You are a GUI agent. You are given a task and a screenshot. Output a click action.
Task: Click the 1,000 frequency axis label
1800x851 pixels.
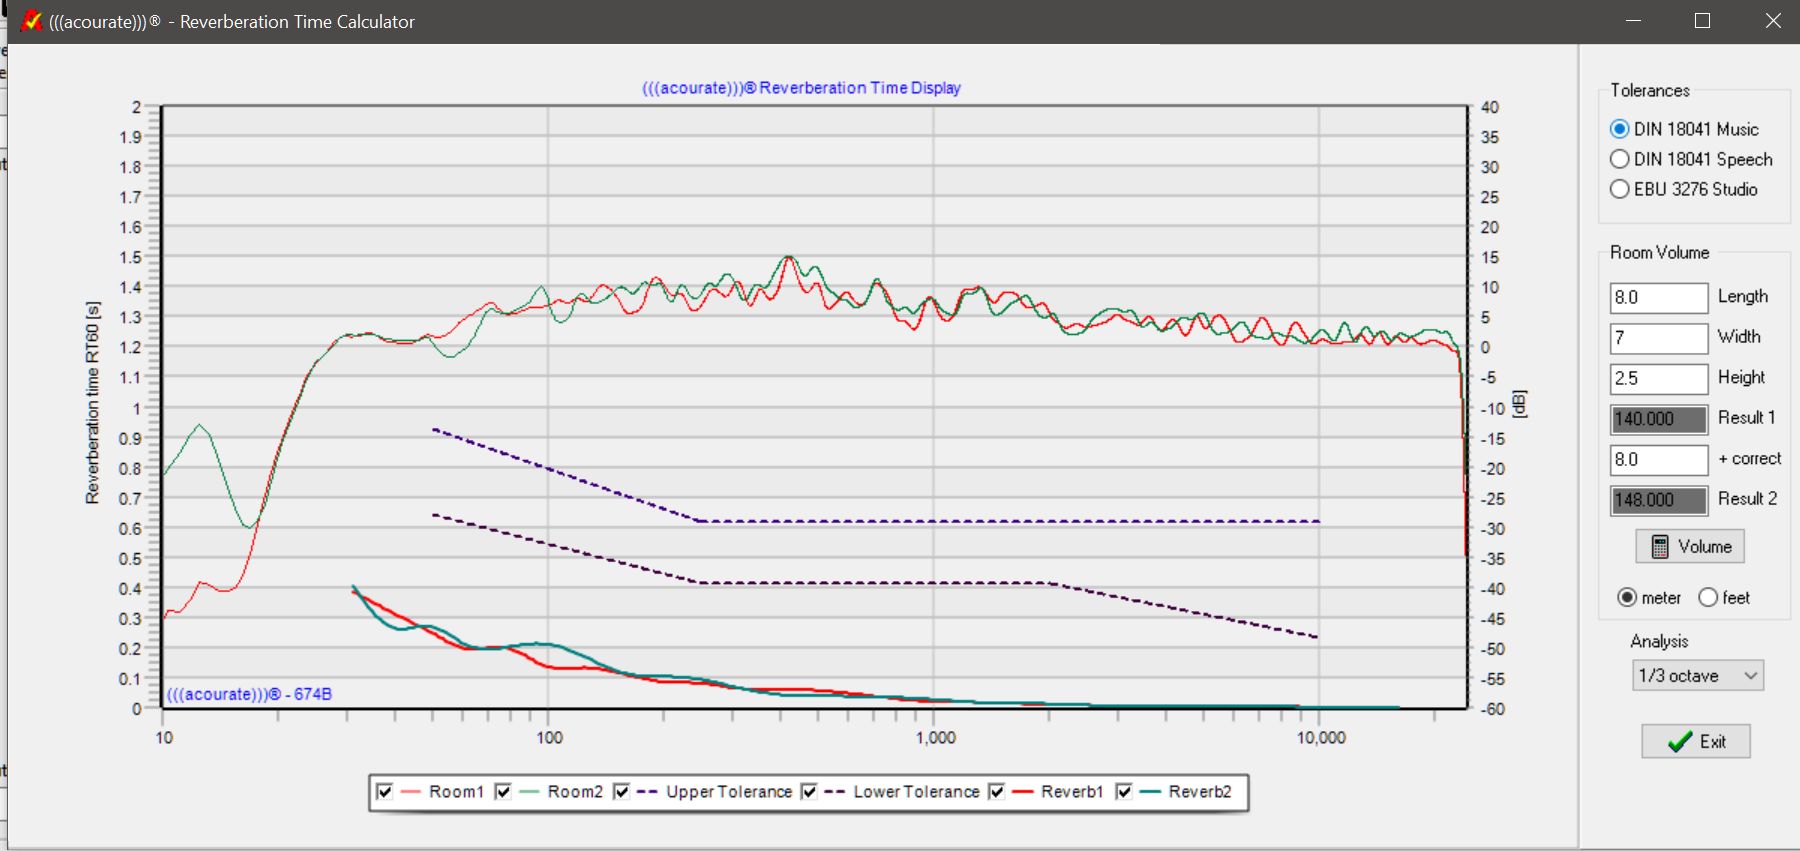coord(936,738)
